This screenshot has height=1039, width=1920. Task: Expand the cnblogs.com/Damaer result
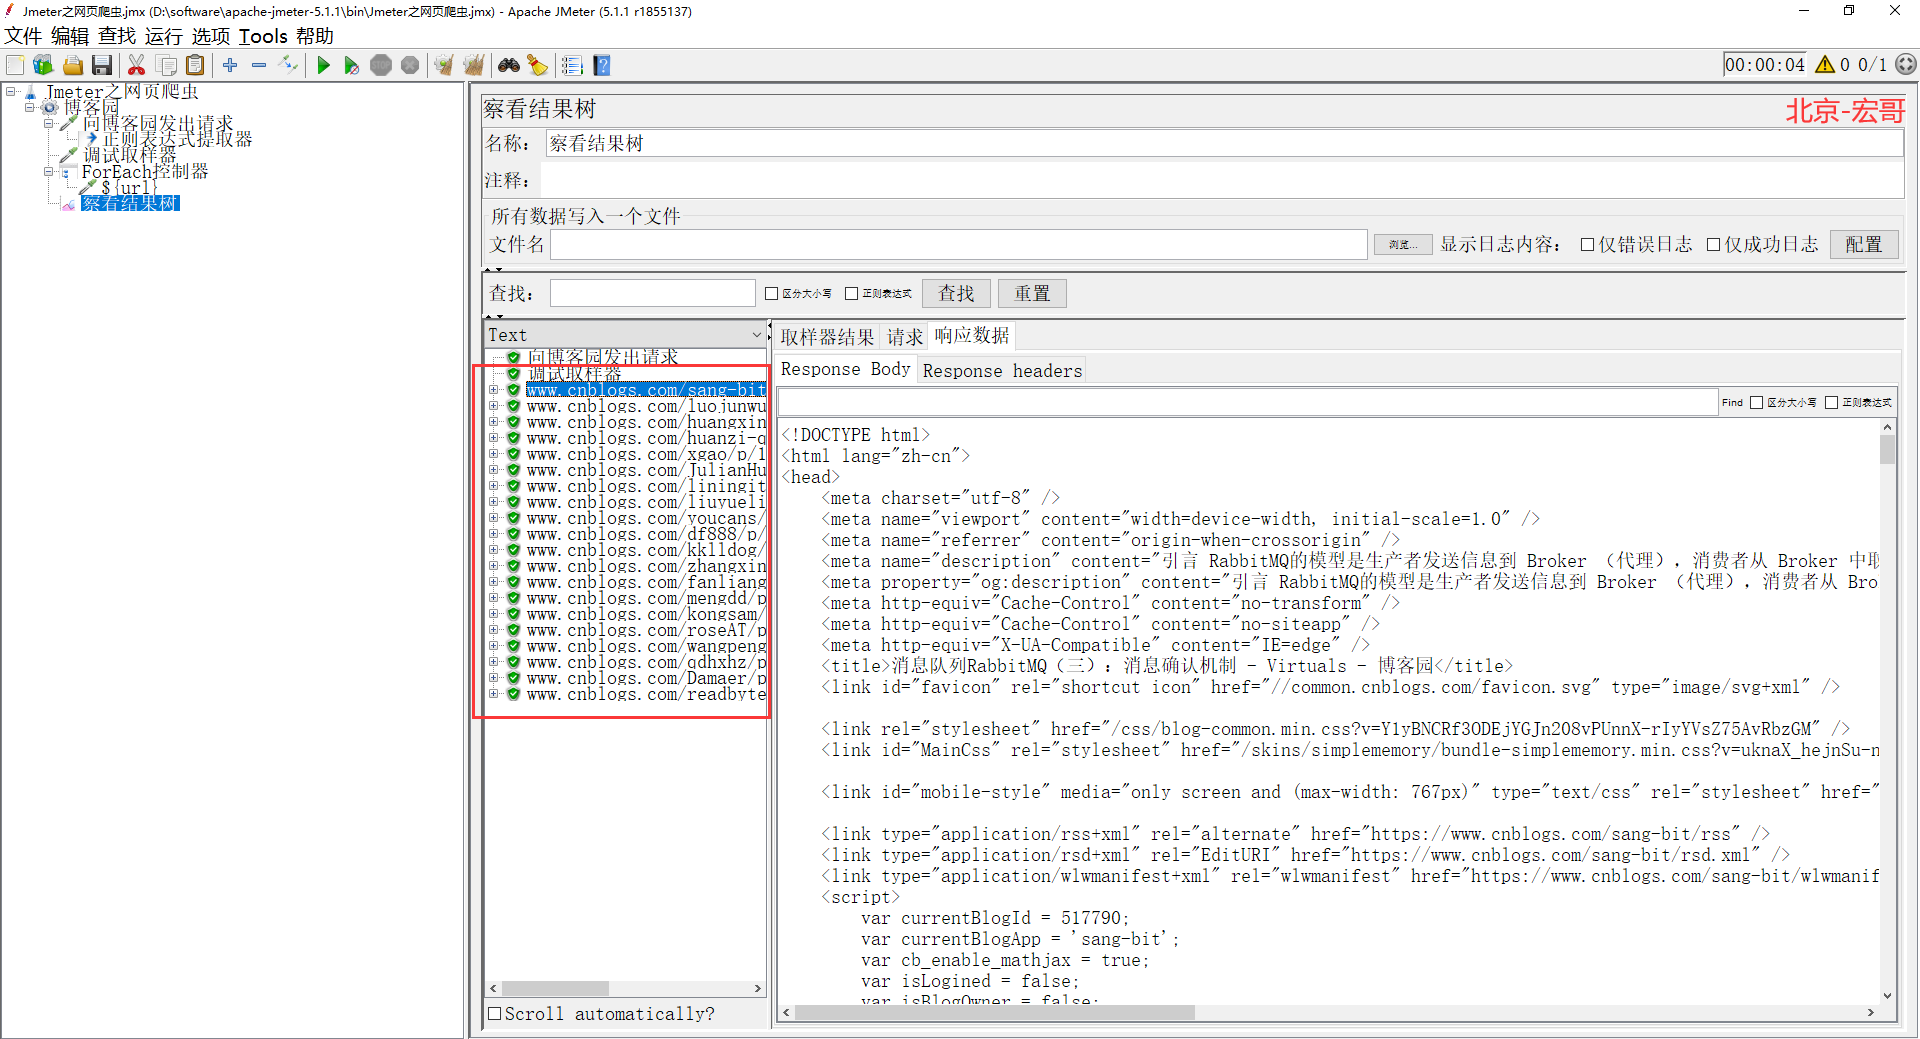[x=493, y=678]
